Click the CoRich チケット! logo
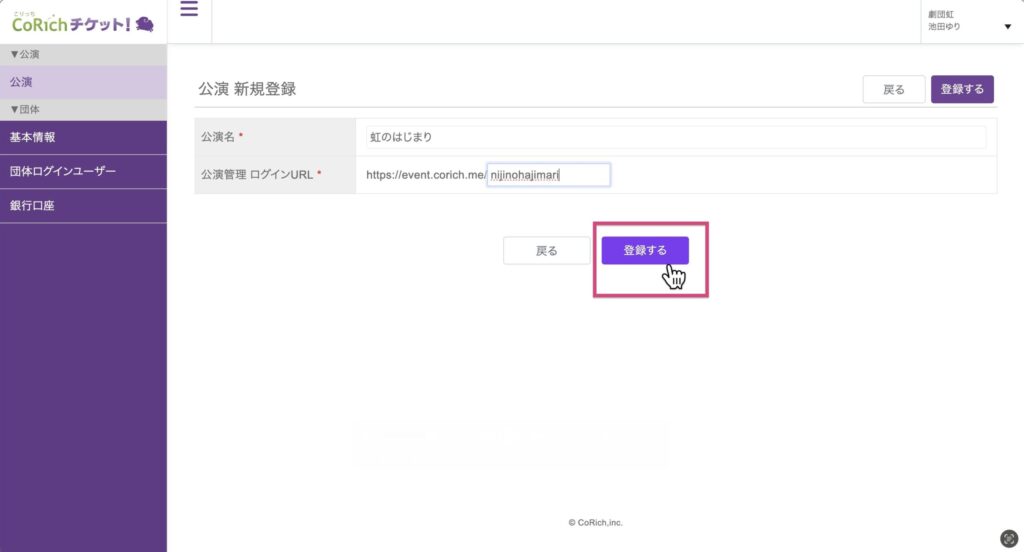1024x552 pixels. (82, 22)
